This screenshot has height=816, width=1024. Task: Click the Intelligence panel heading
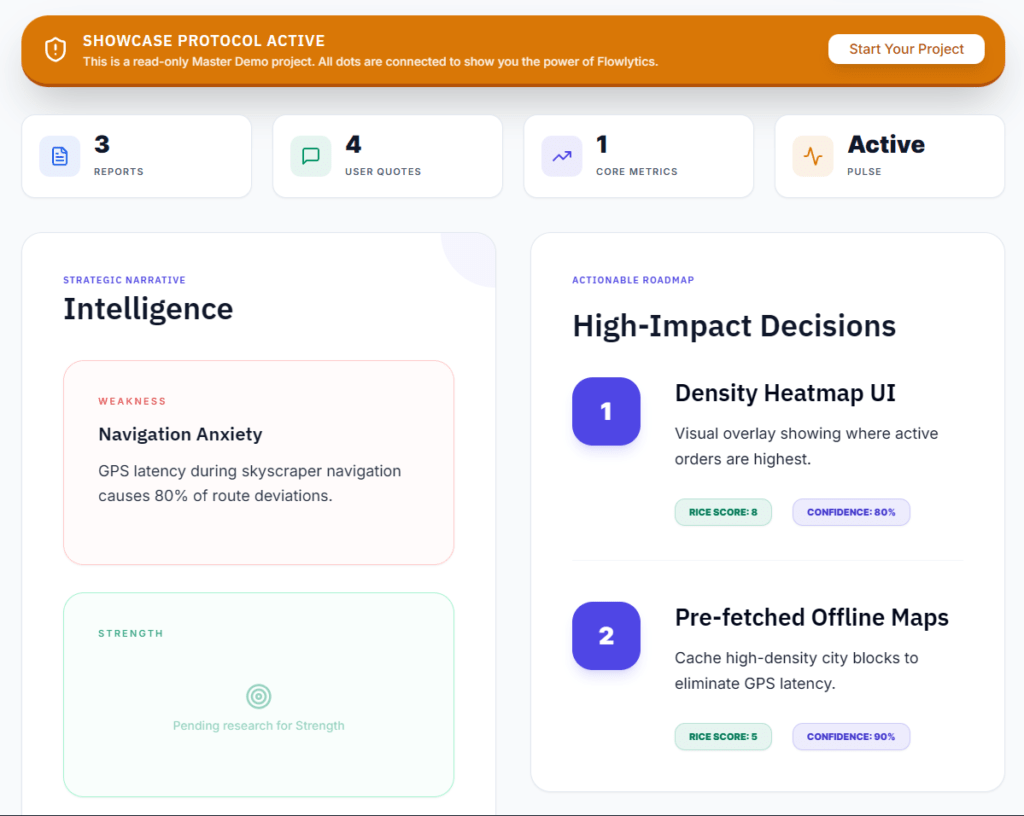point(148,309)
